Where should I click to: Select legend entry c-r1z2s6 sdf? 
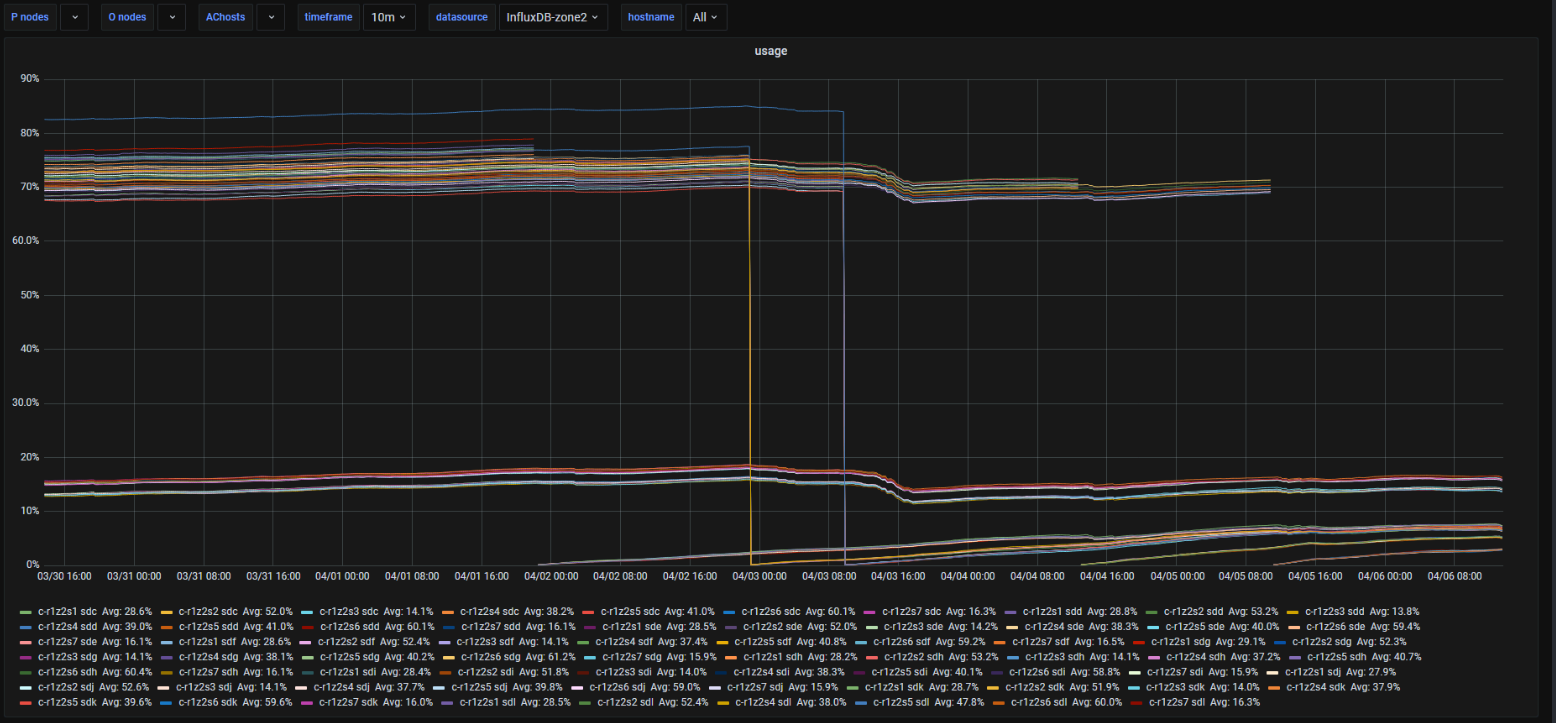[903, 641]
